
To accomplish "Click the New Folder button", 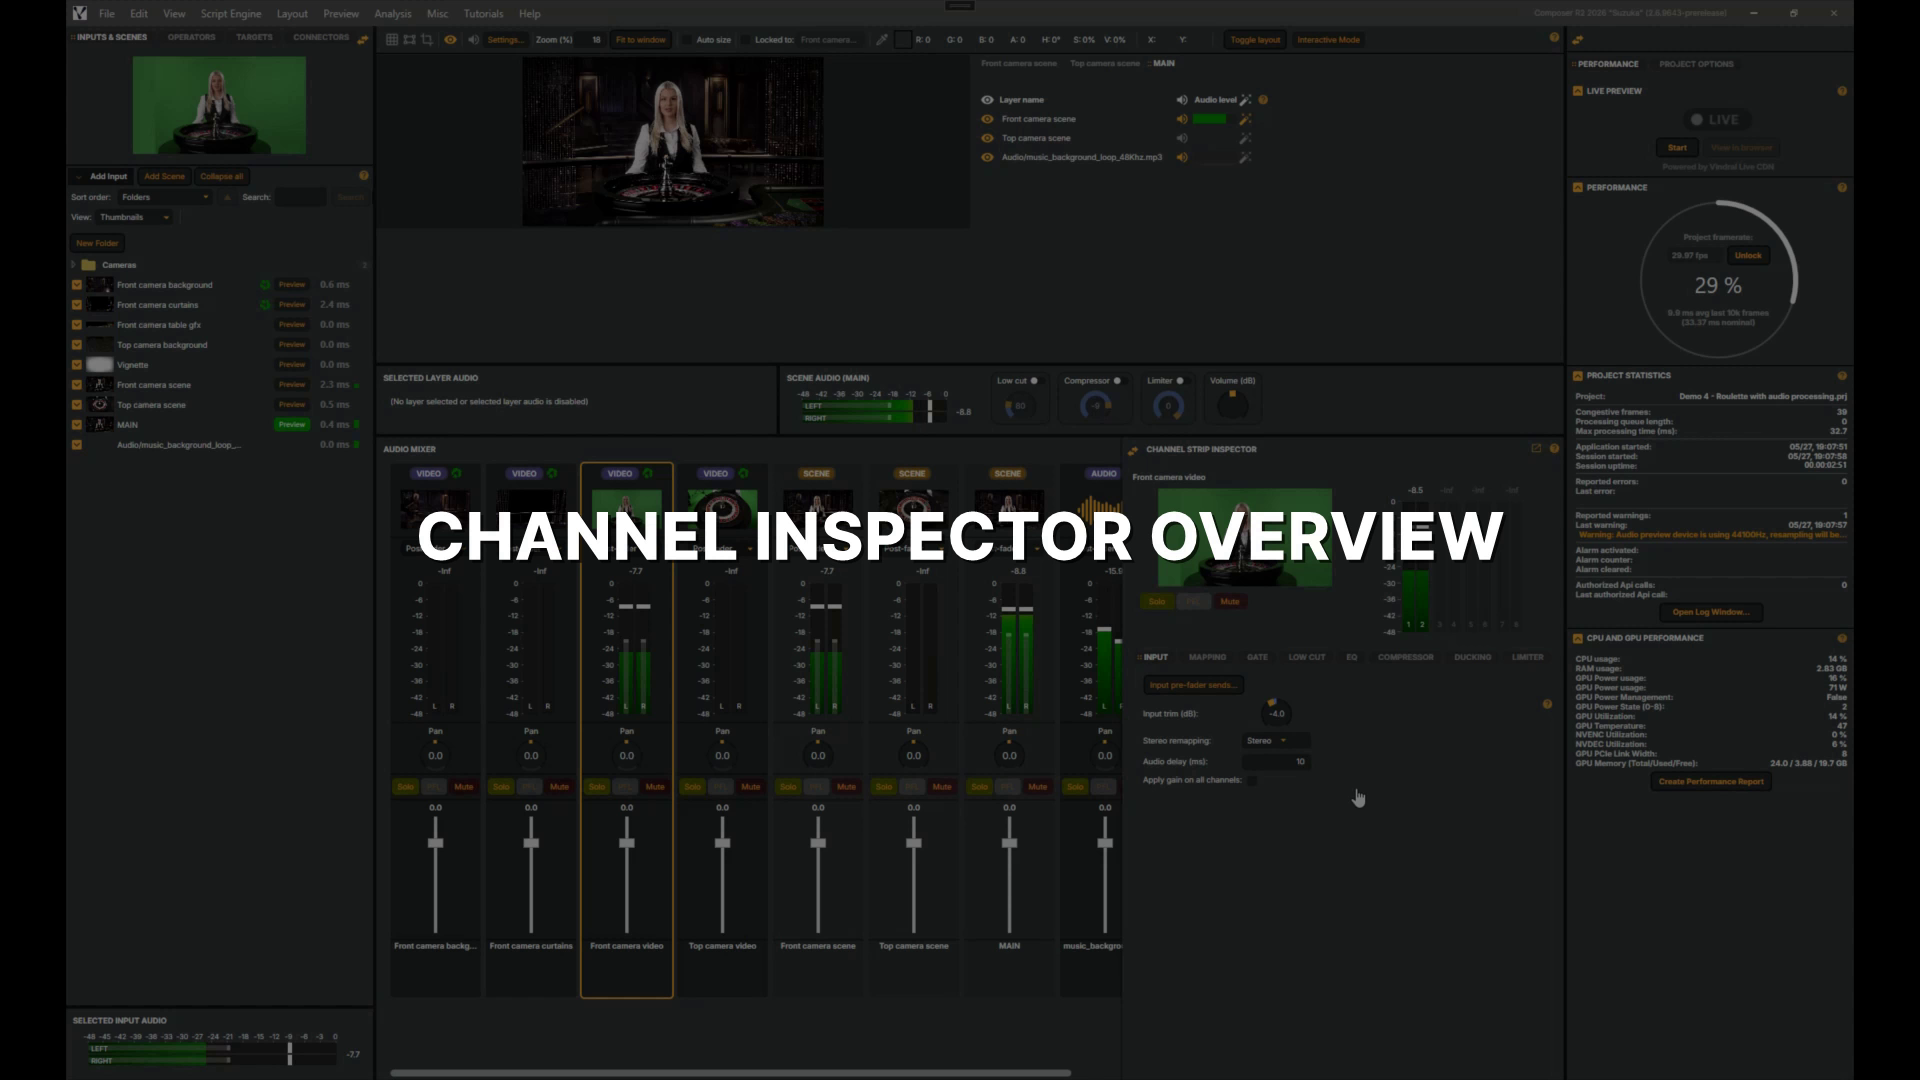I will [97, 243].
